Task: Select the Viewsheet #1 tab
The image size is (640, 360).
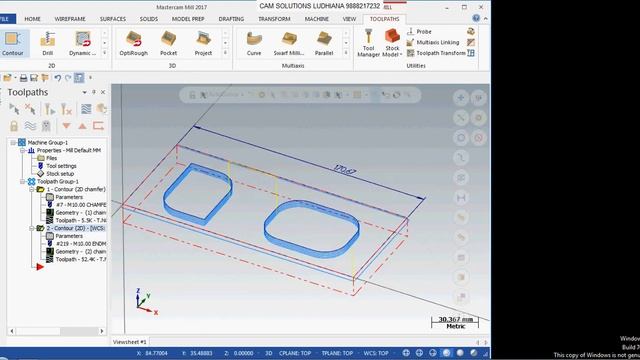Action: click(x=129, y=342)
